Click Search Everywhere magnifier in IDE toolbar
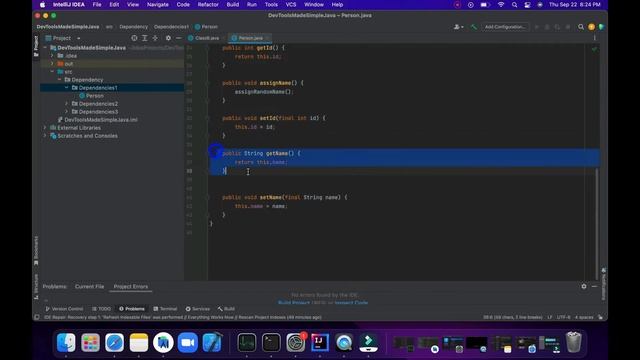The image size is (640, 360). 581,27
